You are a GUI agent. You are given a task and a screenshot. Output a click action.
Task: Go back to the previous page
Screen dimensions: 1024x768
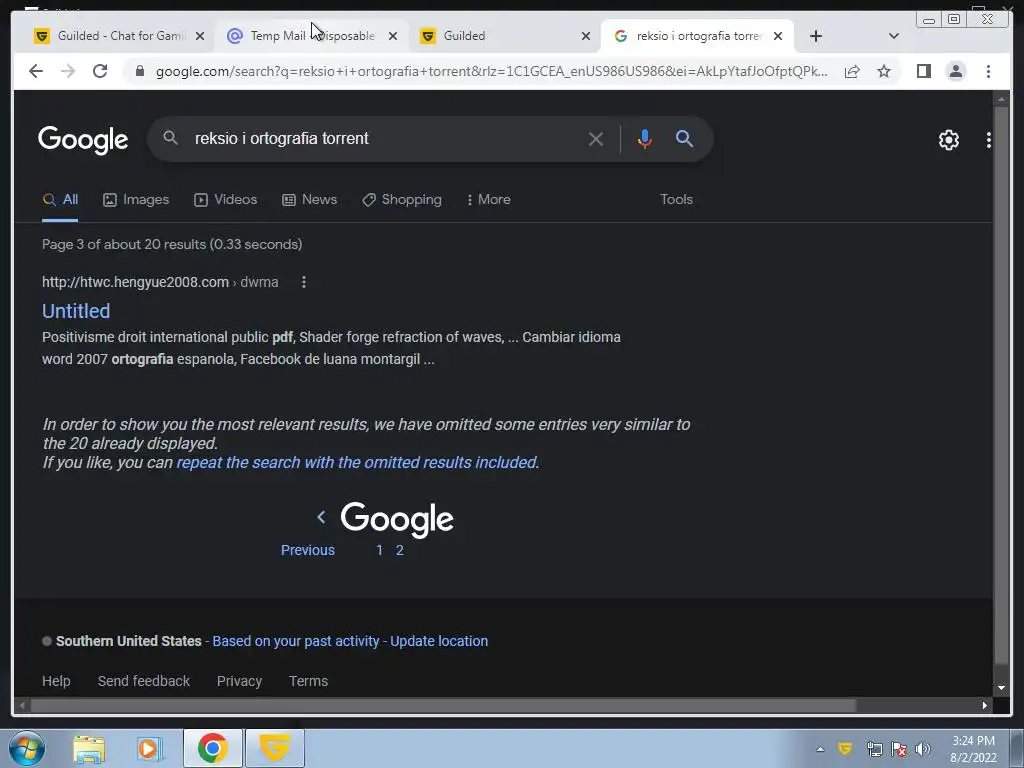36,71
